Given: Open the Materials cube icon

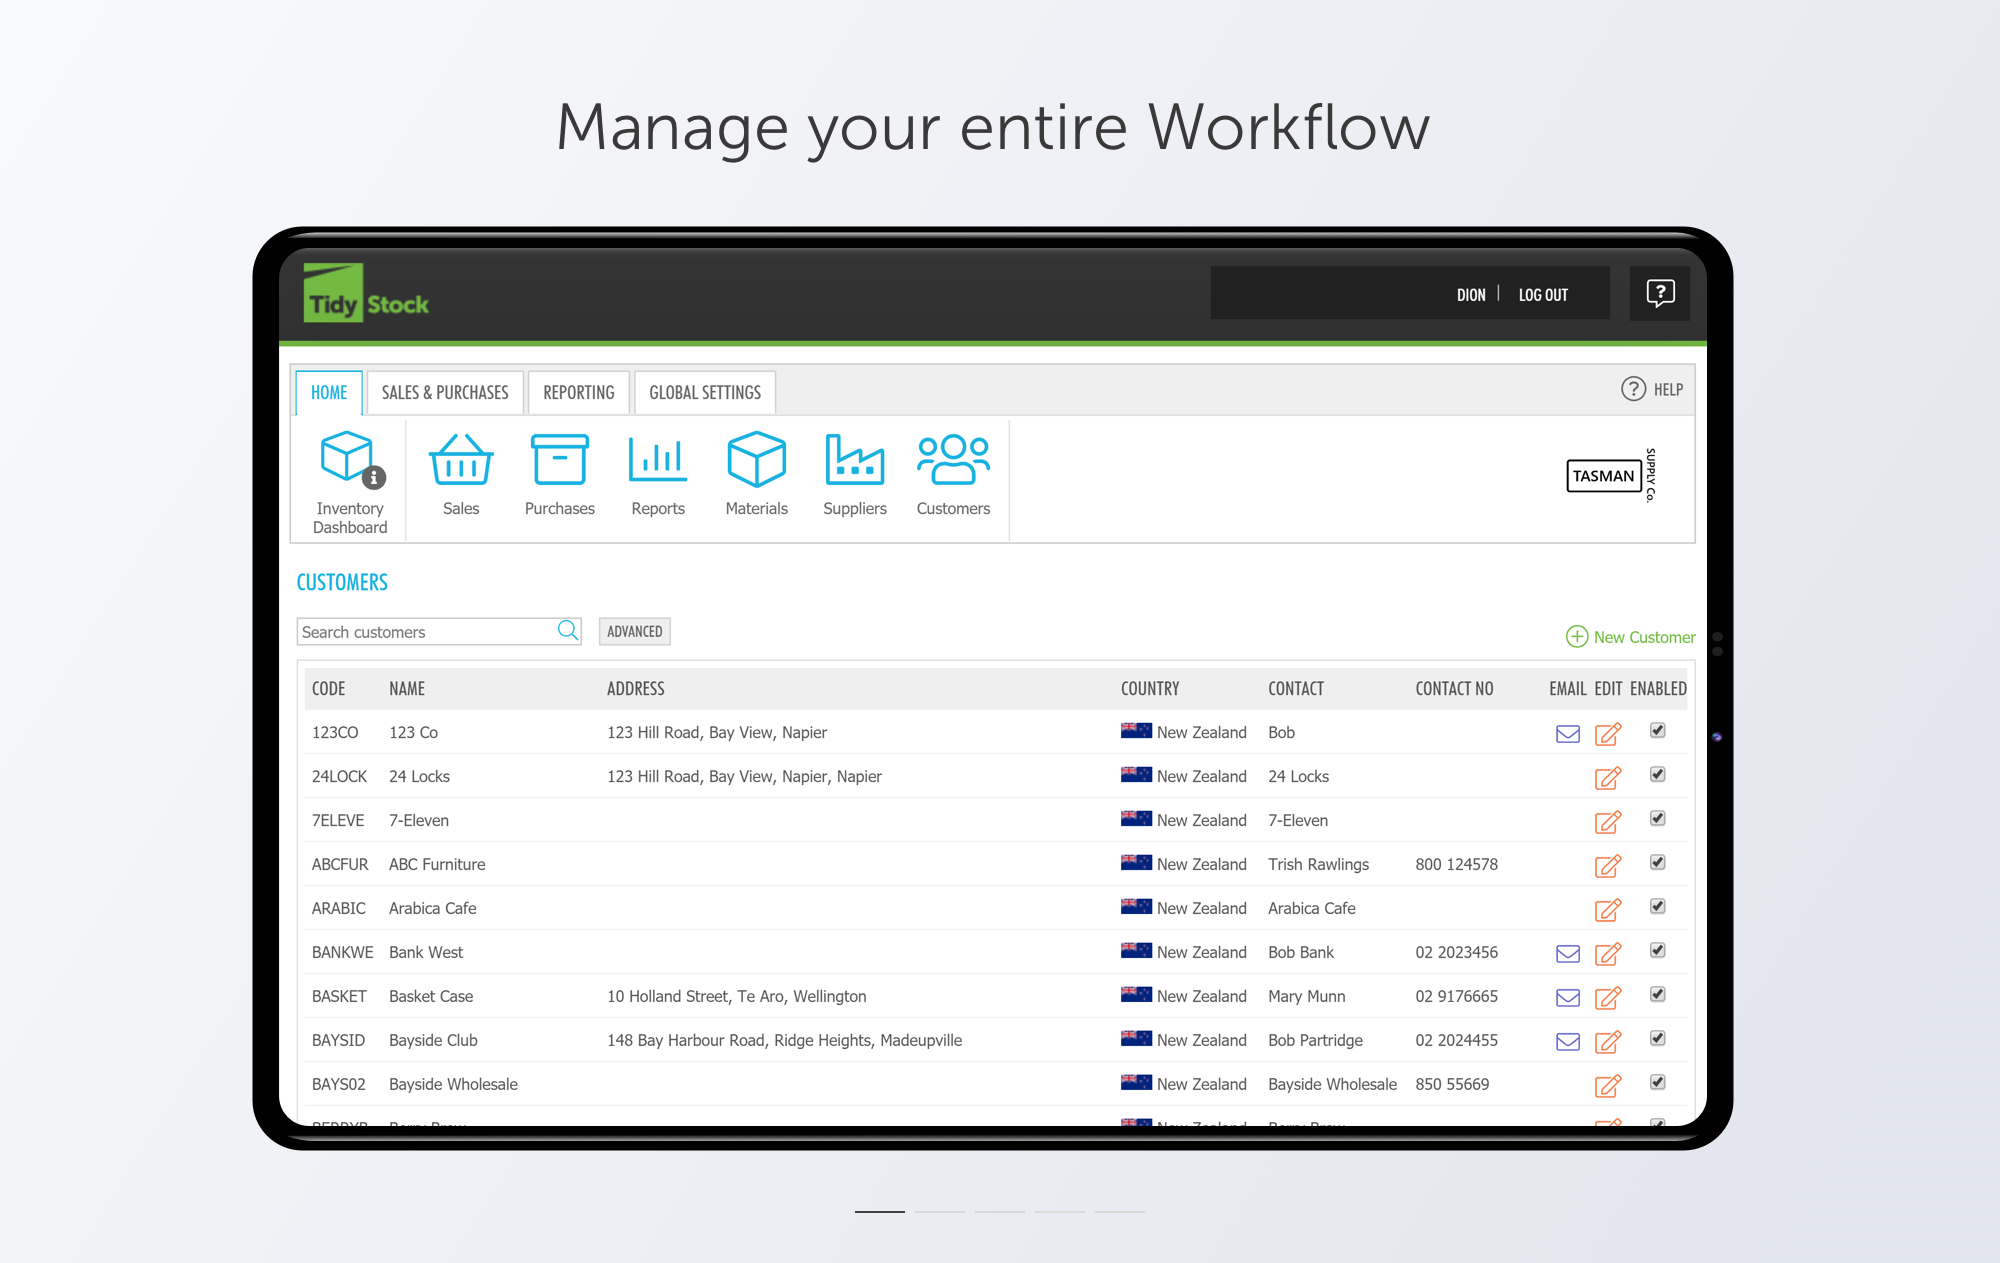Looking at the screenshot, I should [756, 461].
